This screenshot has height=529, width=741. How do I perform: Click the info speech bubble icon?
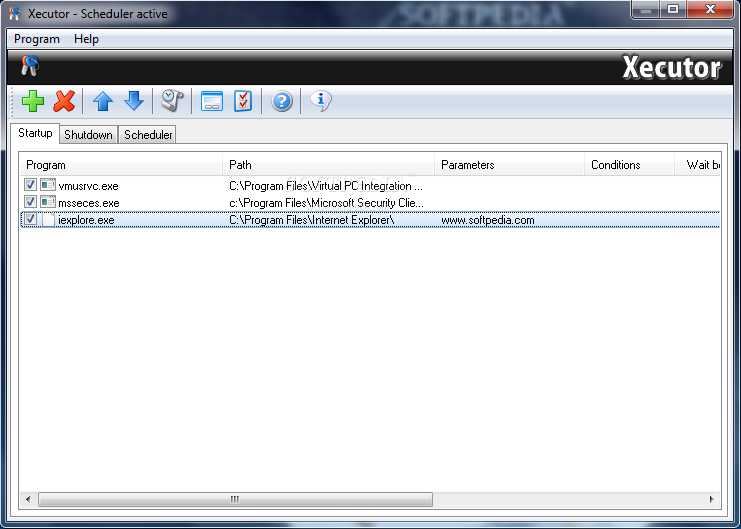[321, 101]
